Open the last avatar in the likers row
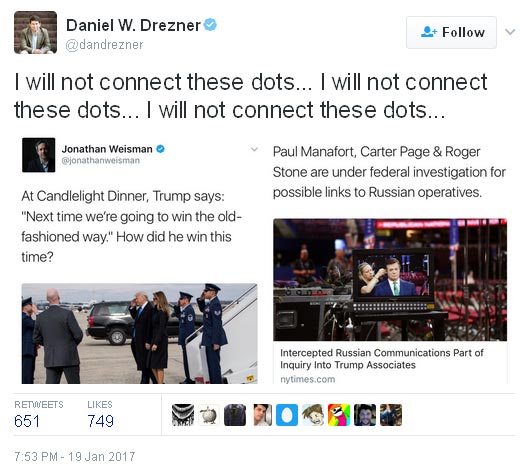 [391, 415]
